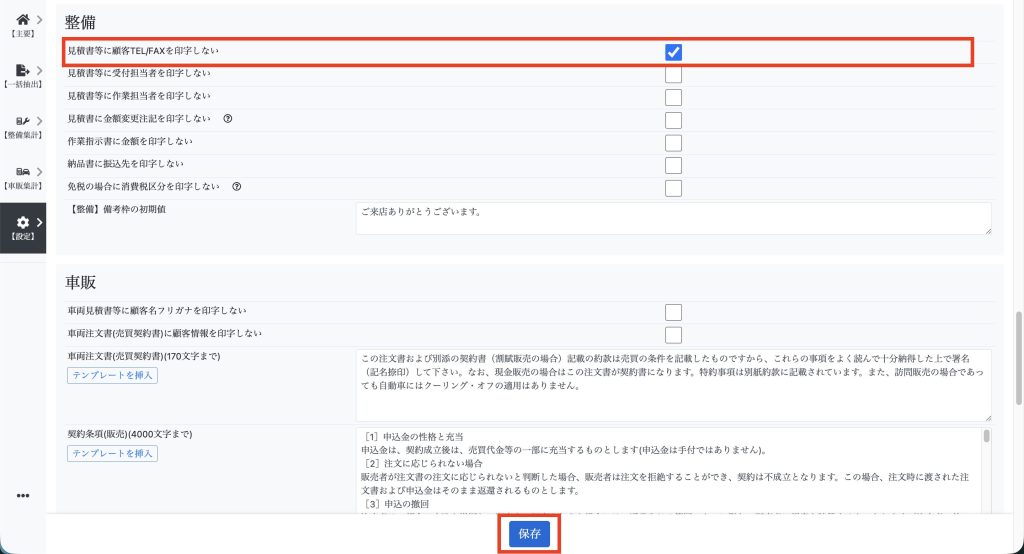
Task: Open the 【整備集計】 wrench icon
Action: point(22,122)
